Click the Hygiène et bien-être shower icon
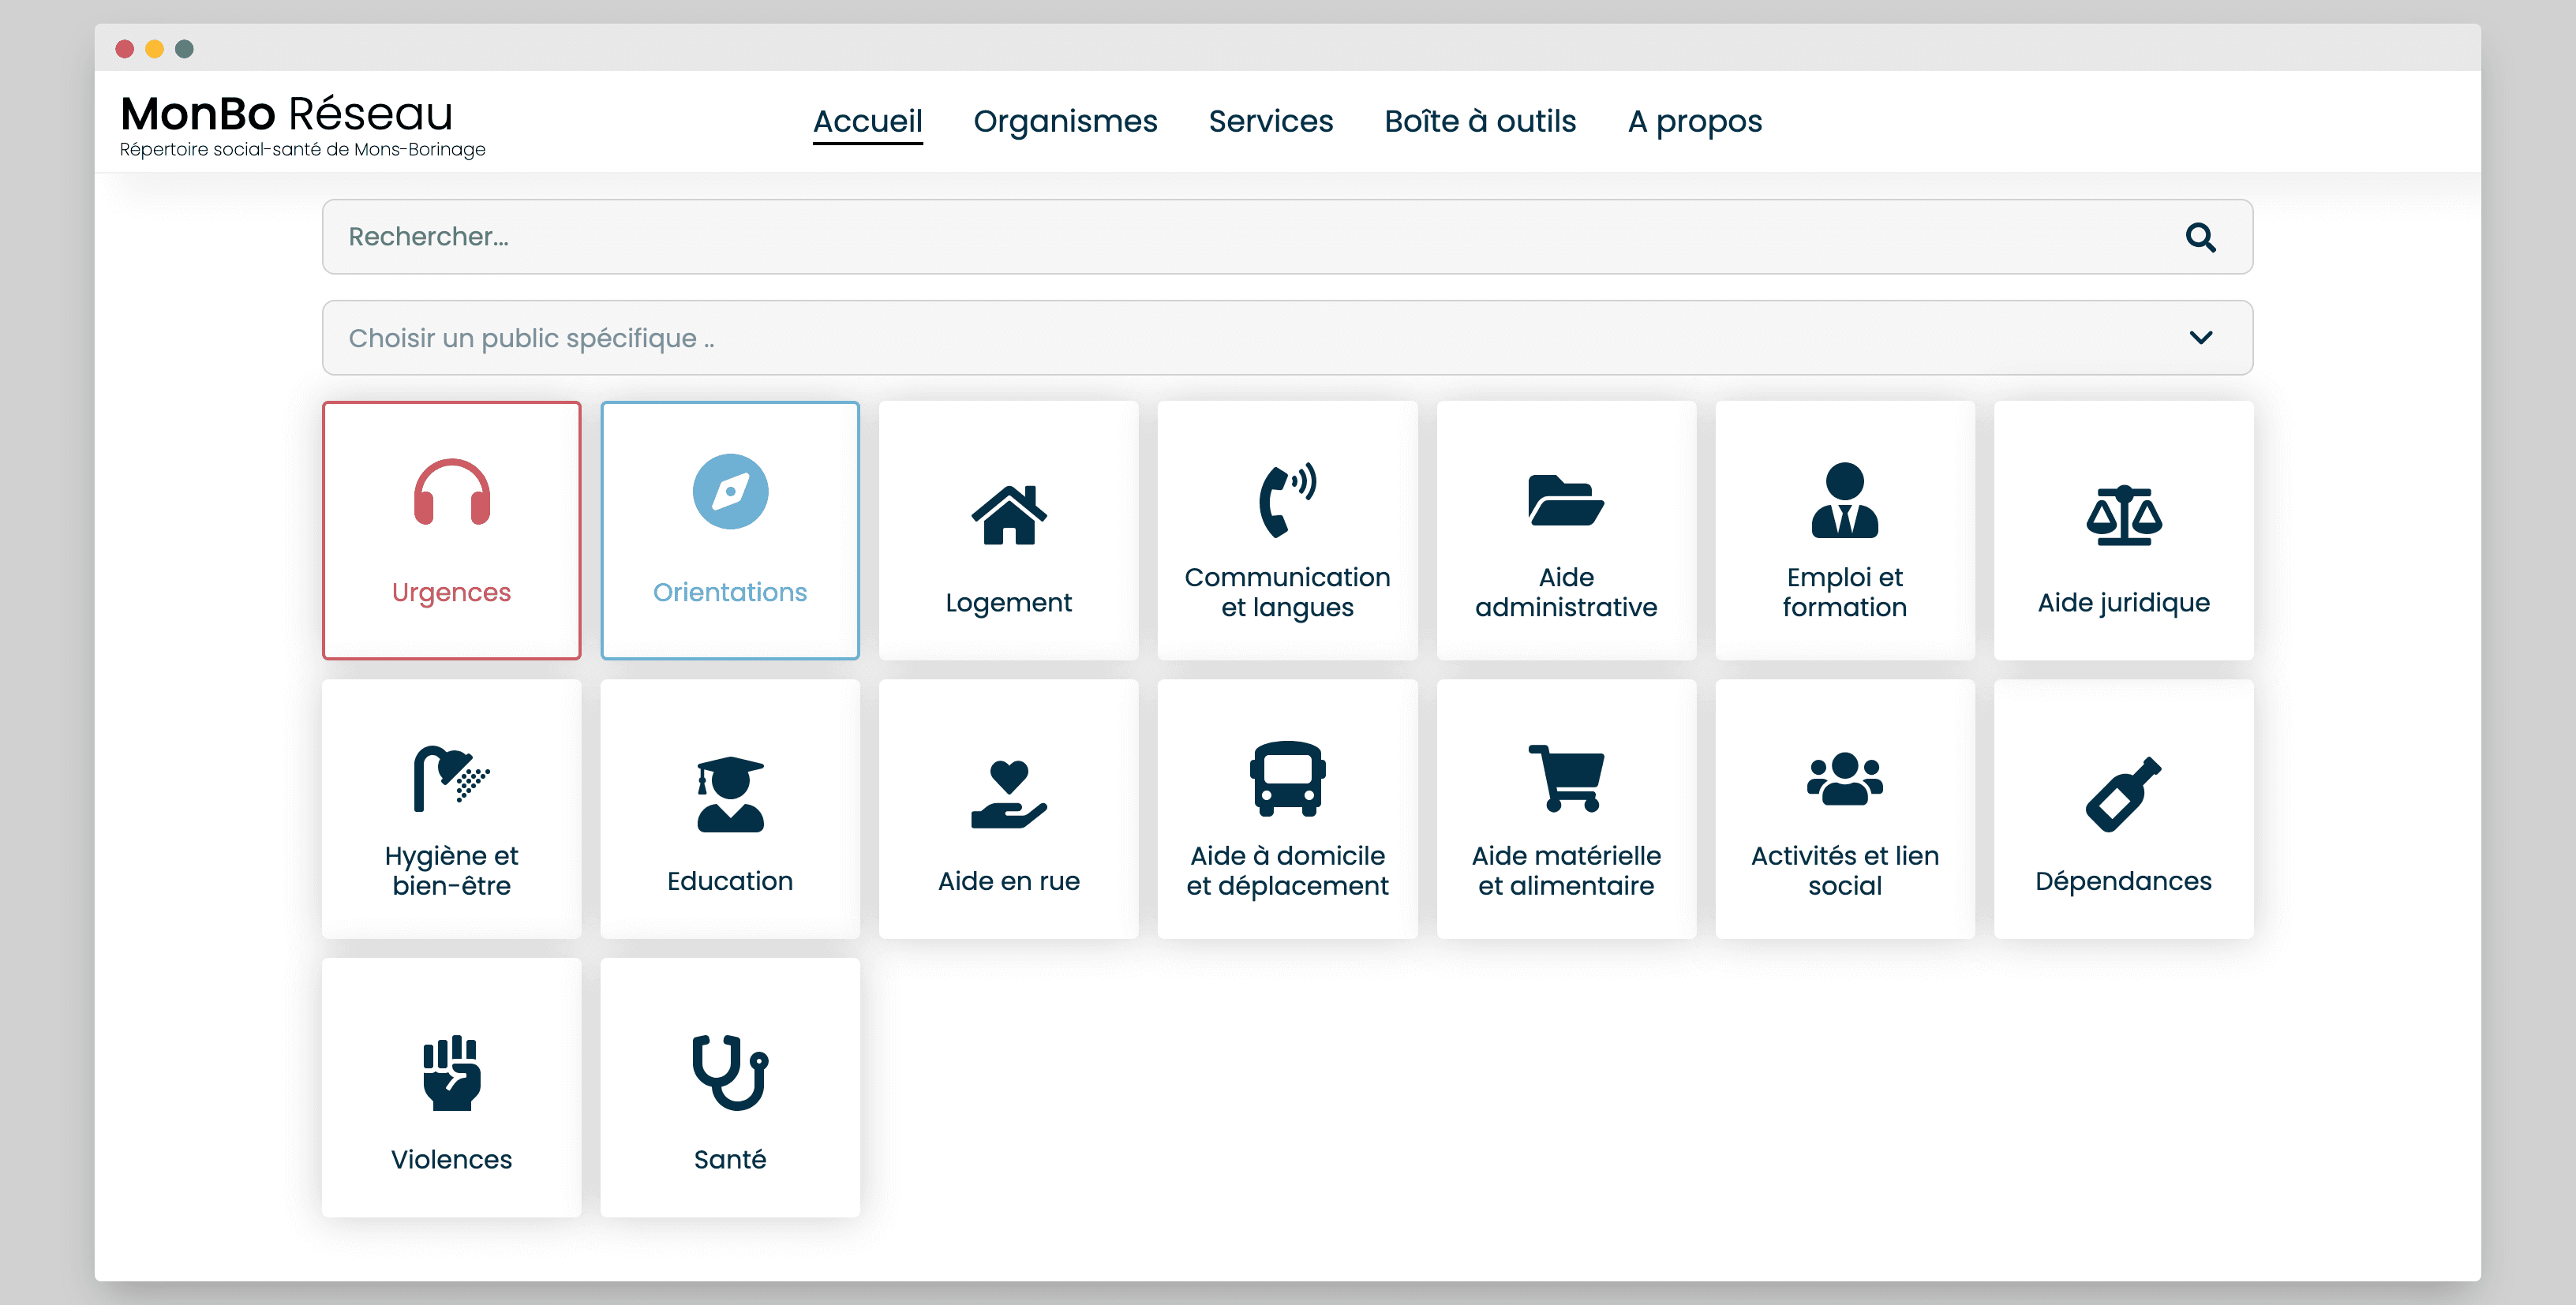This screenshot has height=1305, width=2576. pos(452,778)
